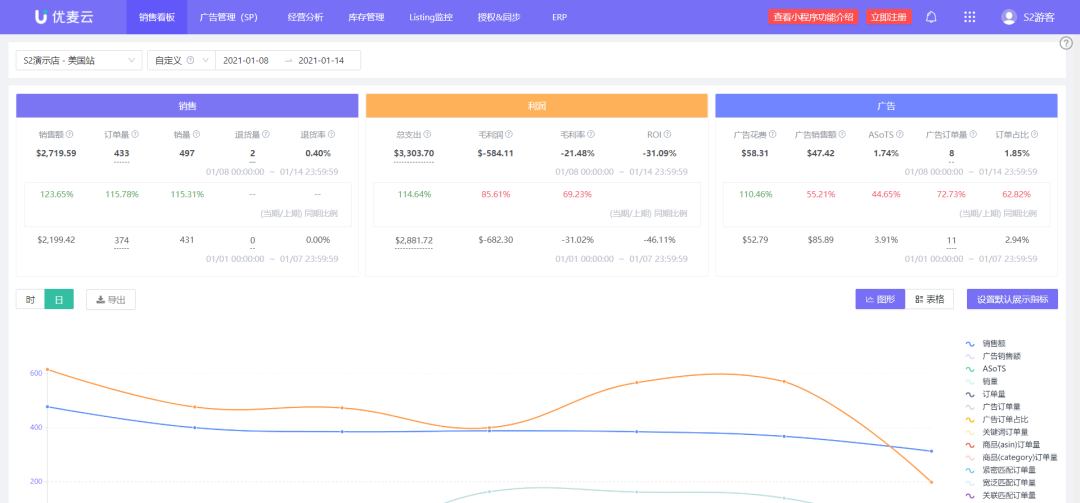Screen dimensions: 1080x503
Task: Click the S2游客 user avatar icon
Action: click(1008, 17)
